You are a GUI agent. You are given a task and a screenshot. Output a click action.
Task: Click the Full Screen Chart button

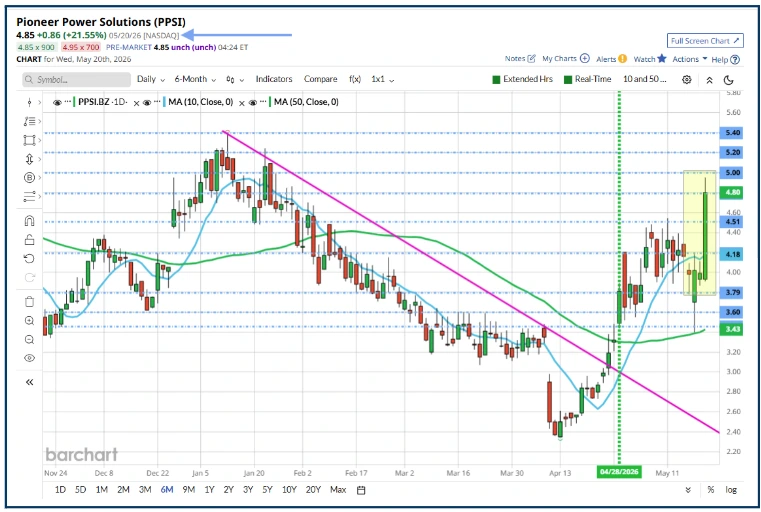click(705, 41)
